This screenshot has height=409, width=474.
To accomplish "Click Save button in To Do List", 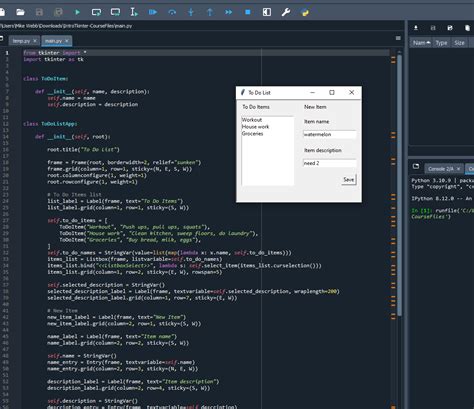I will tap(349, 180).
